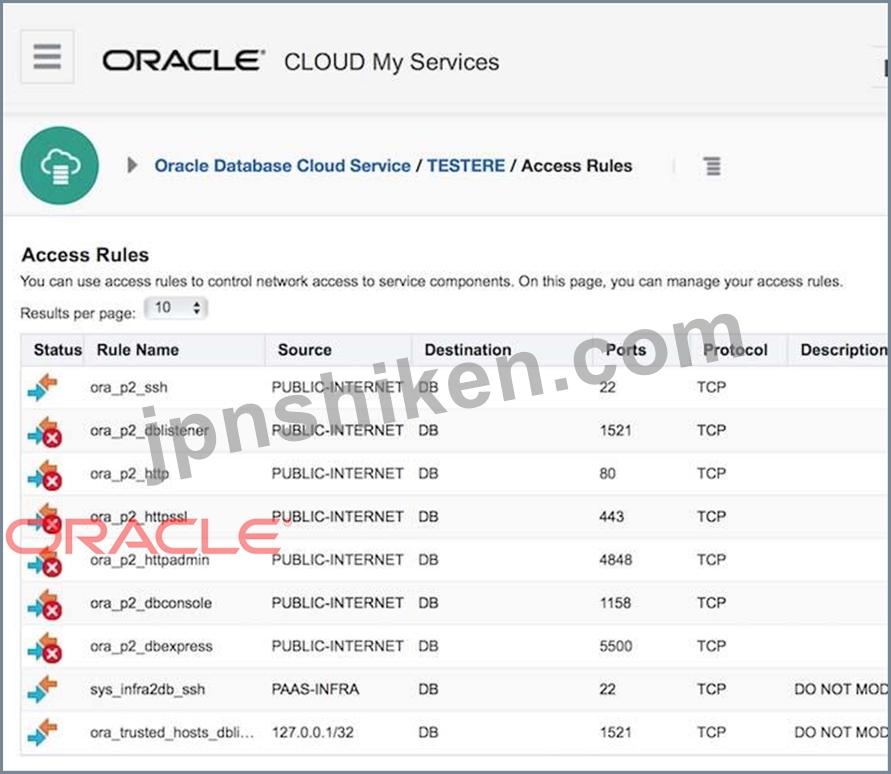Screen dimensions: 891x774
Task: Click the Database Cloud Service round icon
Action: point(60,165)
